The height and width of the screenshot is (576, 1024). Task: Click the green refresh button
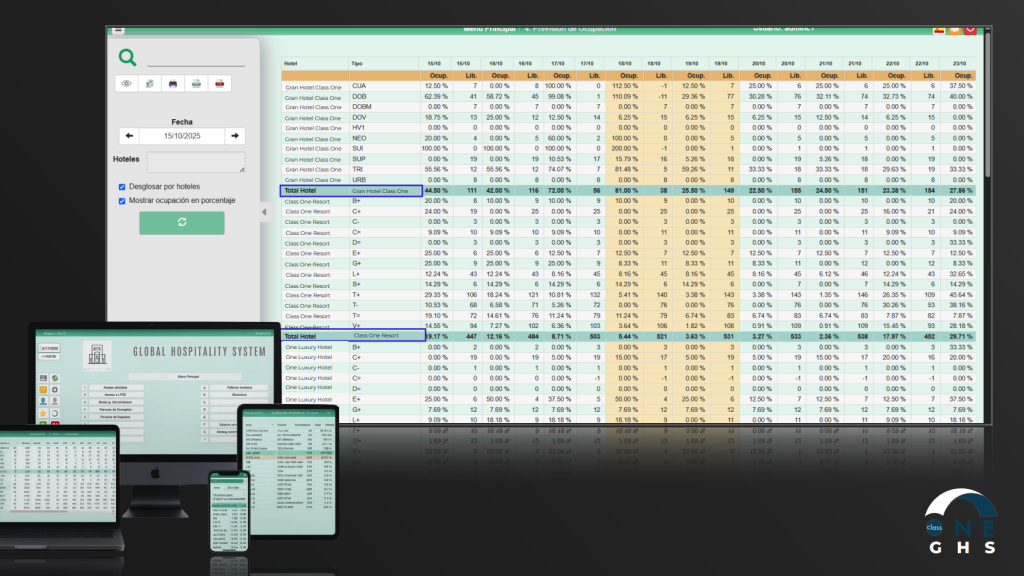tap(182, 222)
